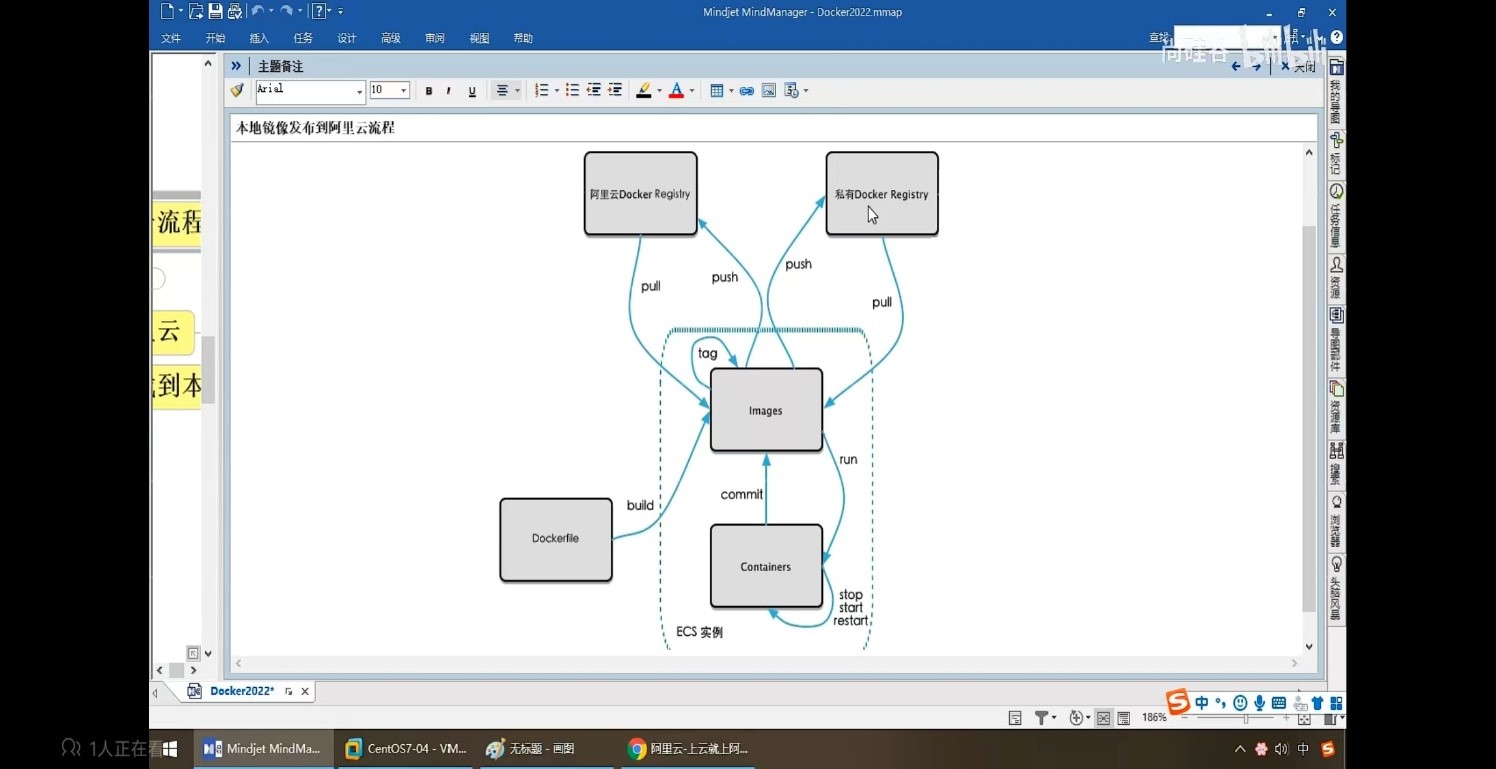Click the increase indent icon
1496x769 pixels.
[615, 91]
